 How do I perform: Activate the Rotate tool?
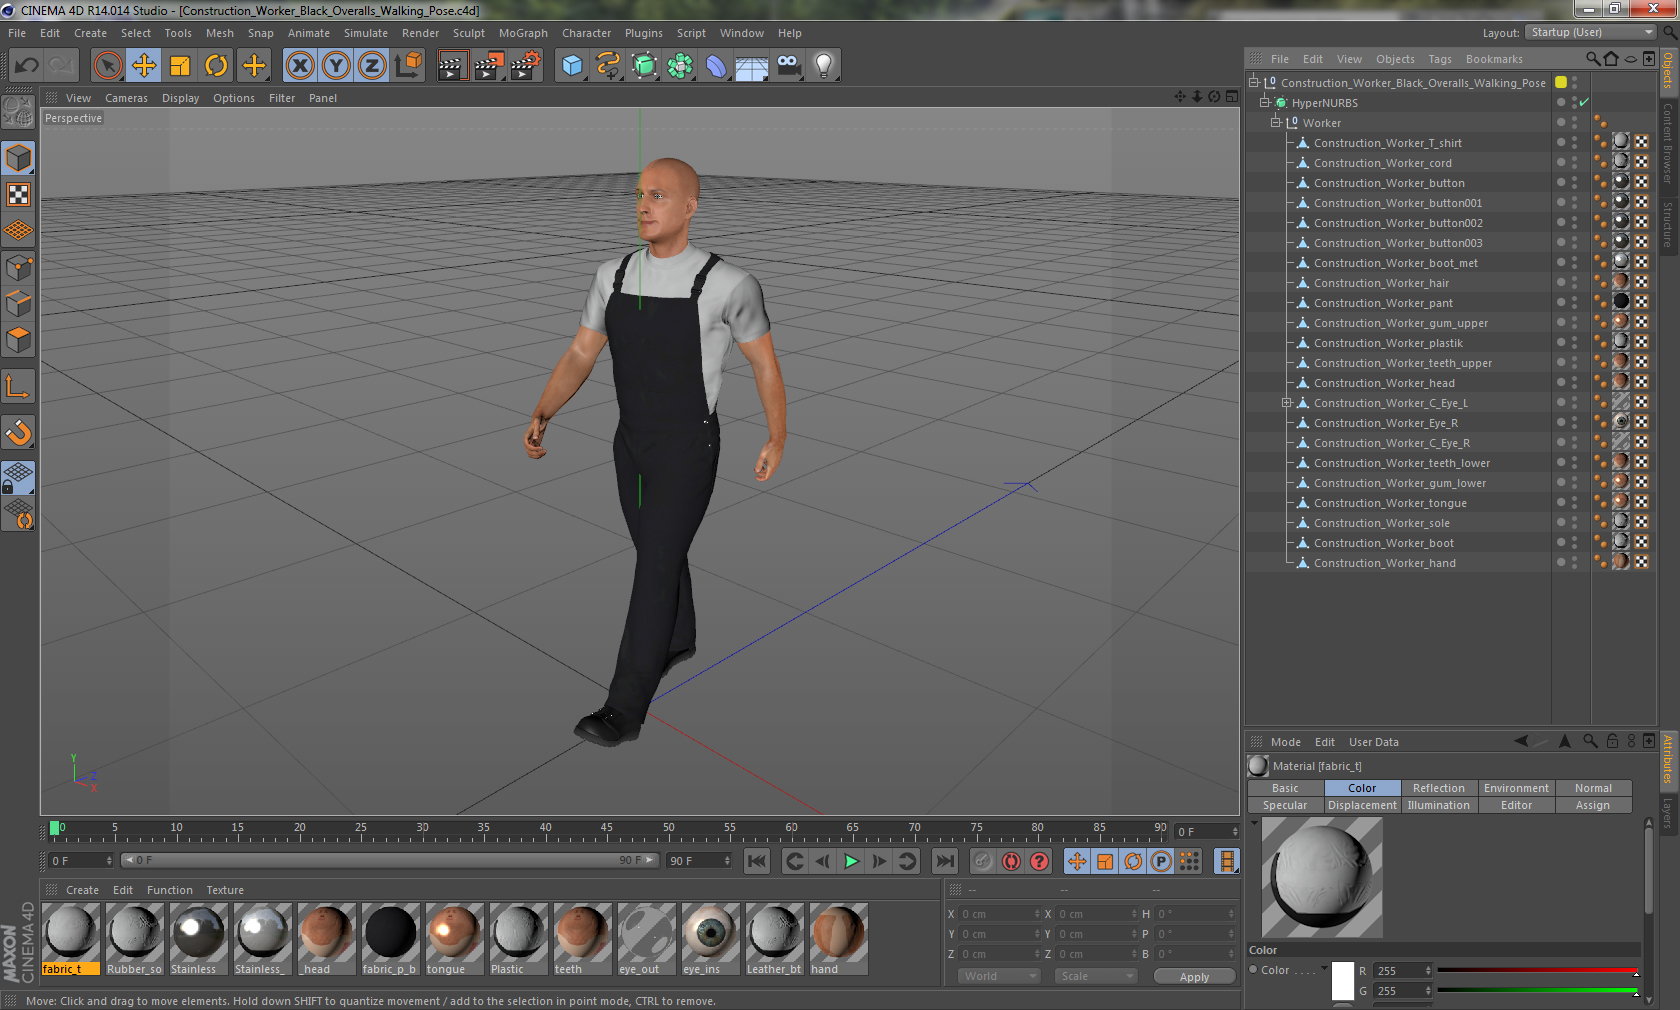(216, 66)
